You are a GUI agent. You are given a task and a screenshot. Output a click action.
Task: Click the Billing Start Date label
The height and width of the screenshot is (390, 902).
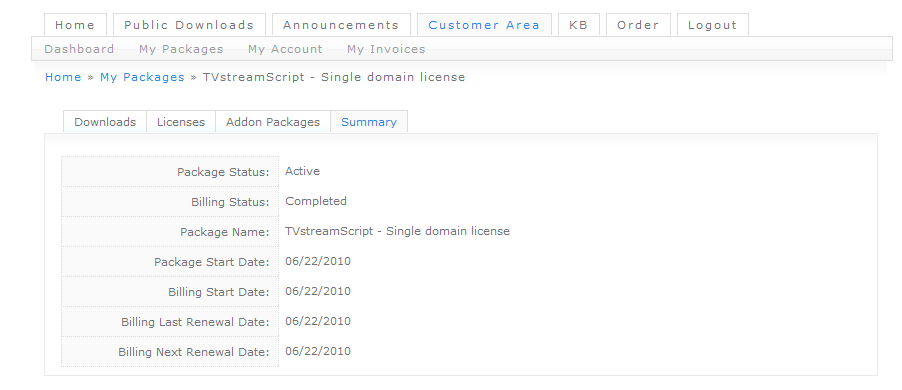(x=219, y=292)
